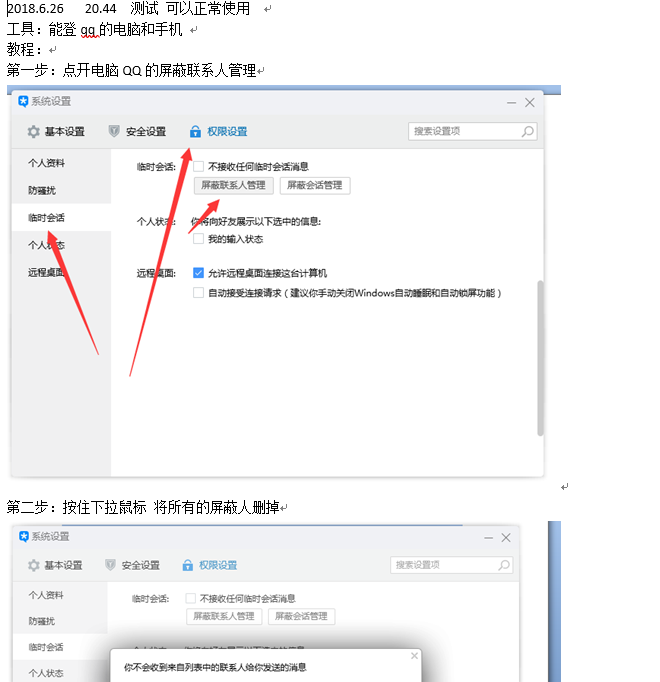The image size is (660, 682).
Task: Click the gear icon in second settings window
Action: pos(34,565)
